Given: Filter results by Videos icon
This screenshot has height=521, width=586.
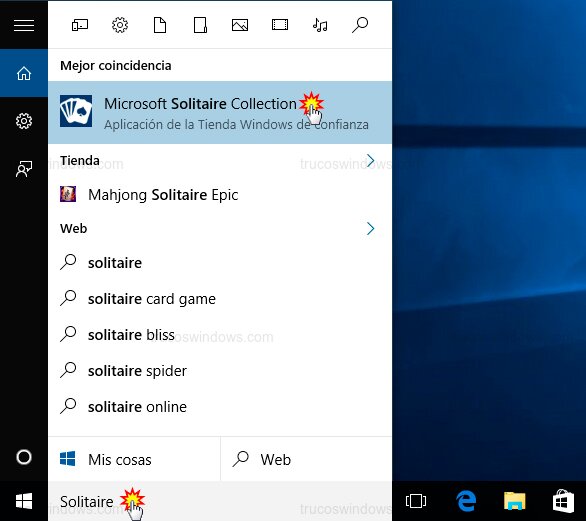Looking at the screenshot, I should 280,25.
